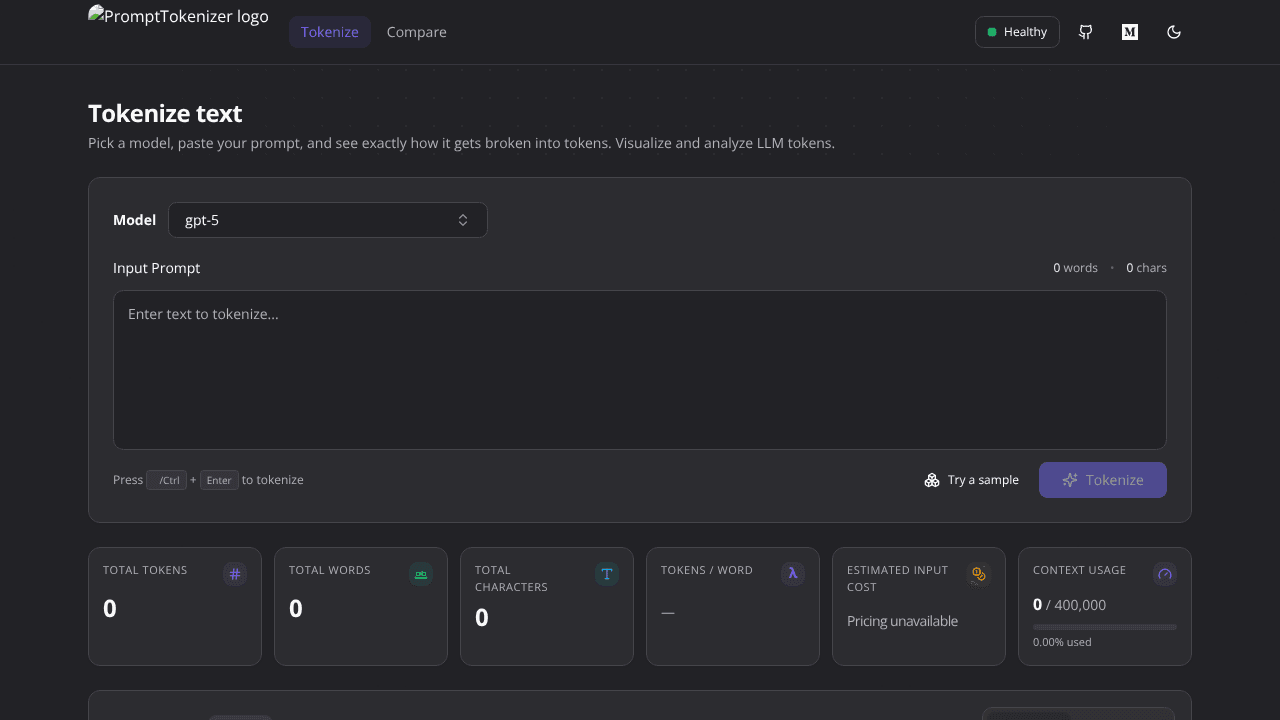
Task: Click the /Ctrl key hint badge
Action: point(166,480)
